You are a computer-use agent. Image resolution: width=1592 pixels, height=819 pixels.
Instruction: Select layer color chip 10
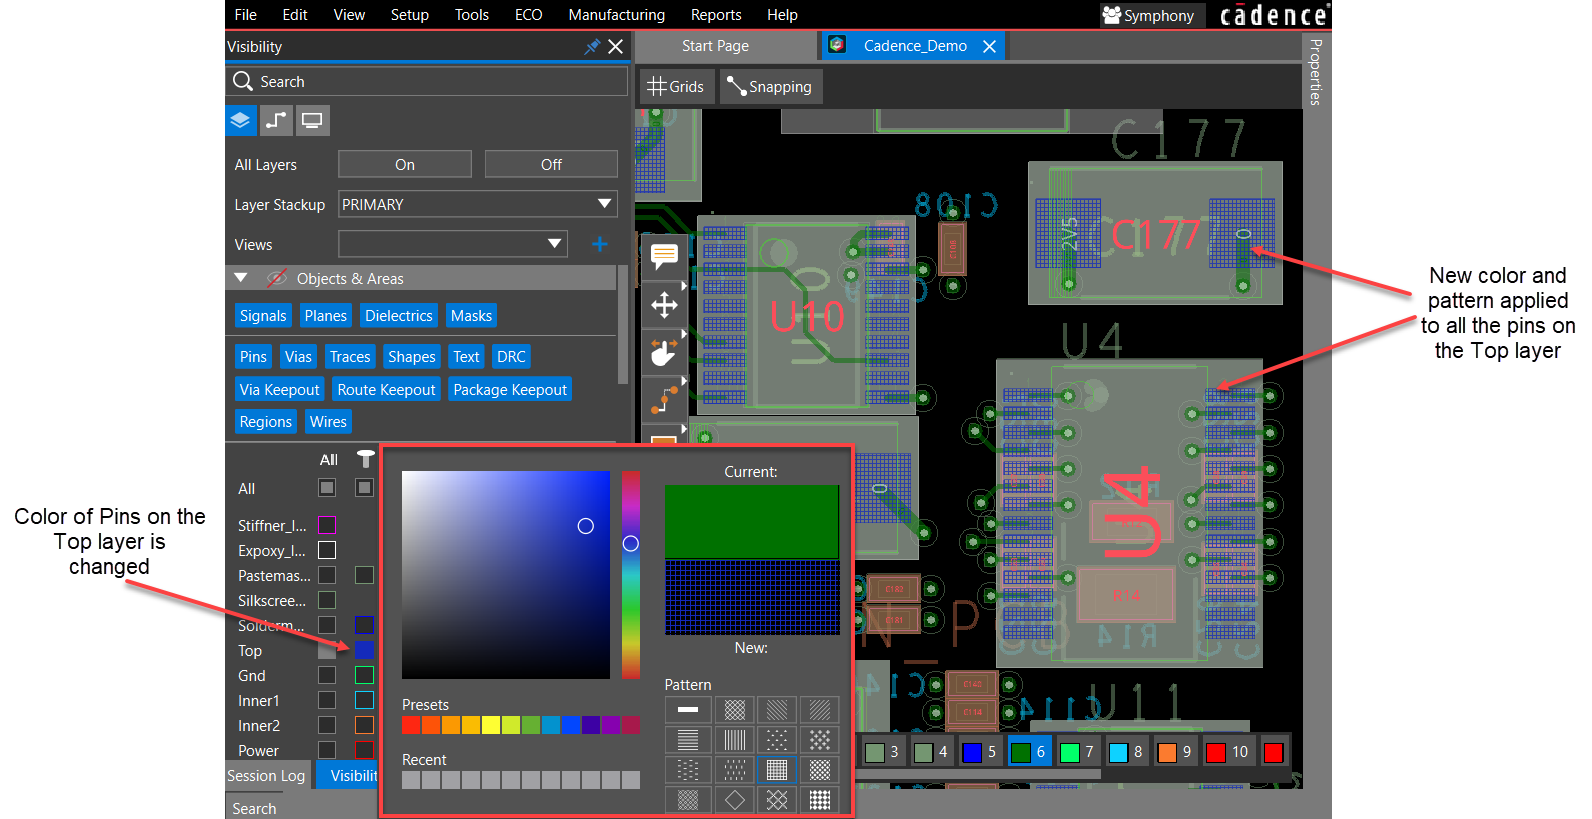pos(1227,752)
